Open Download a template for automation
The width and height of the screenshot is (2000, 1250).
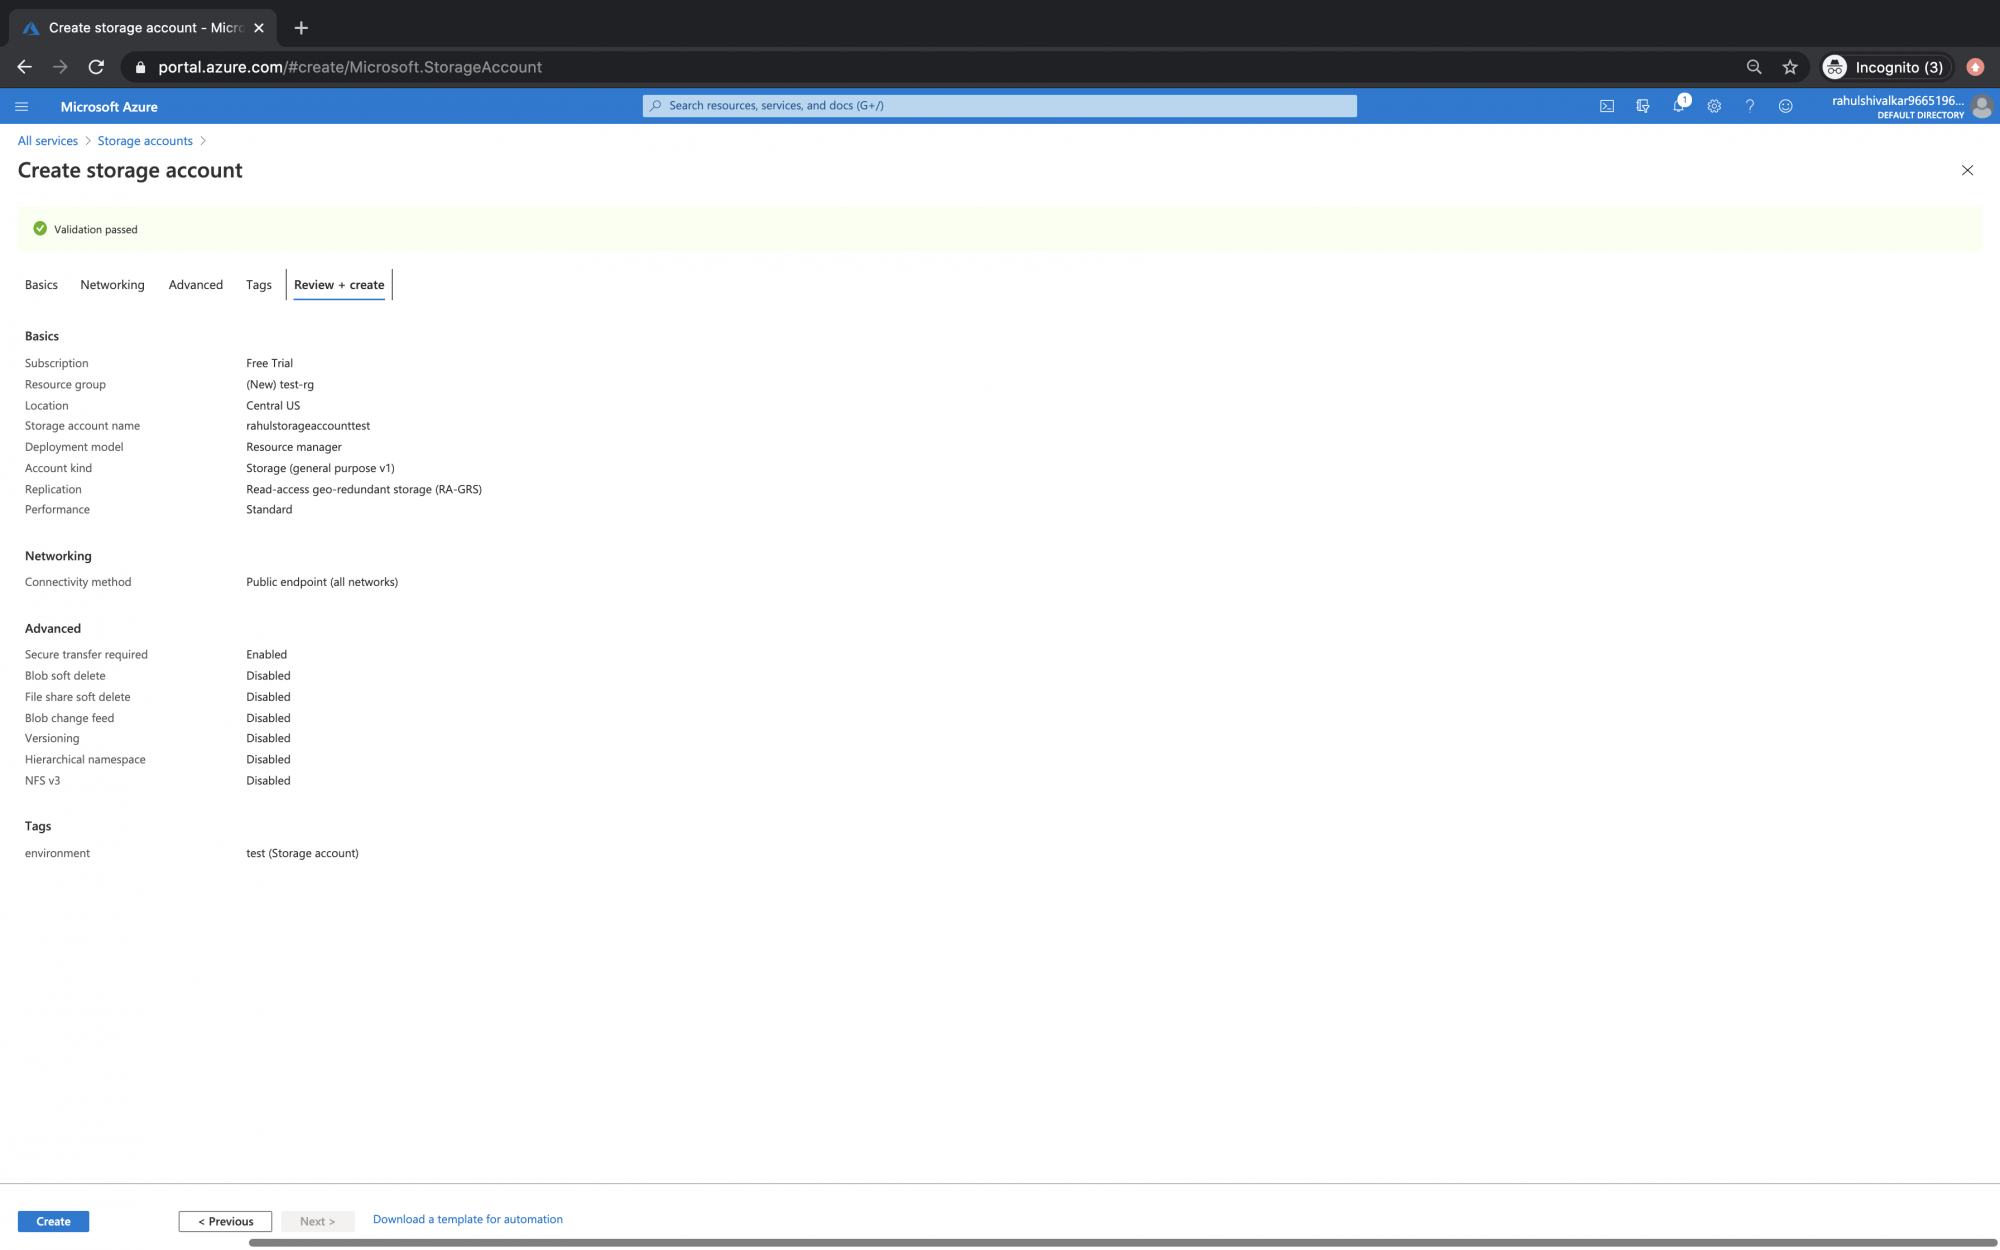(x=467, y=1219)
